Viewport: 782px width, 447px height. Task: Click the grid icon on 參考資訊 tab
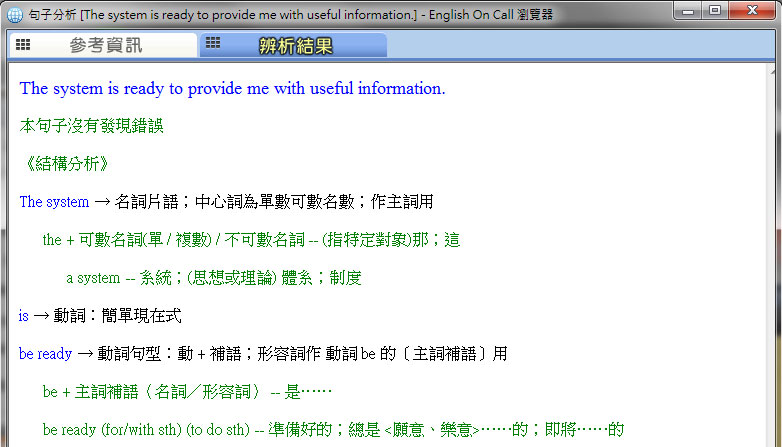(x=23, y=45)
